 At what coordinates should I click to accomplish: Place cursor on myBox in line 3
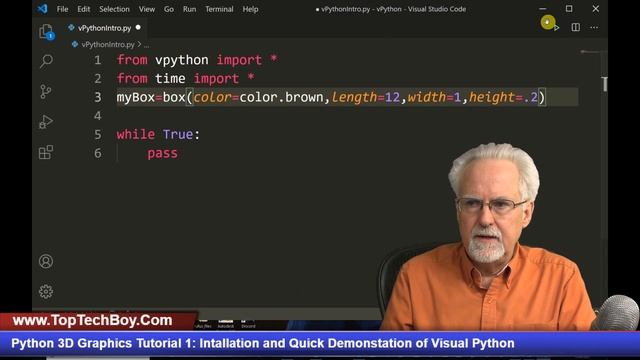pyautogui.click(x=136, y=97)
